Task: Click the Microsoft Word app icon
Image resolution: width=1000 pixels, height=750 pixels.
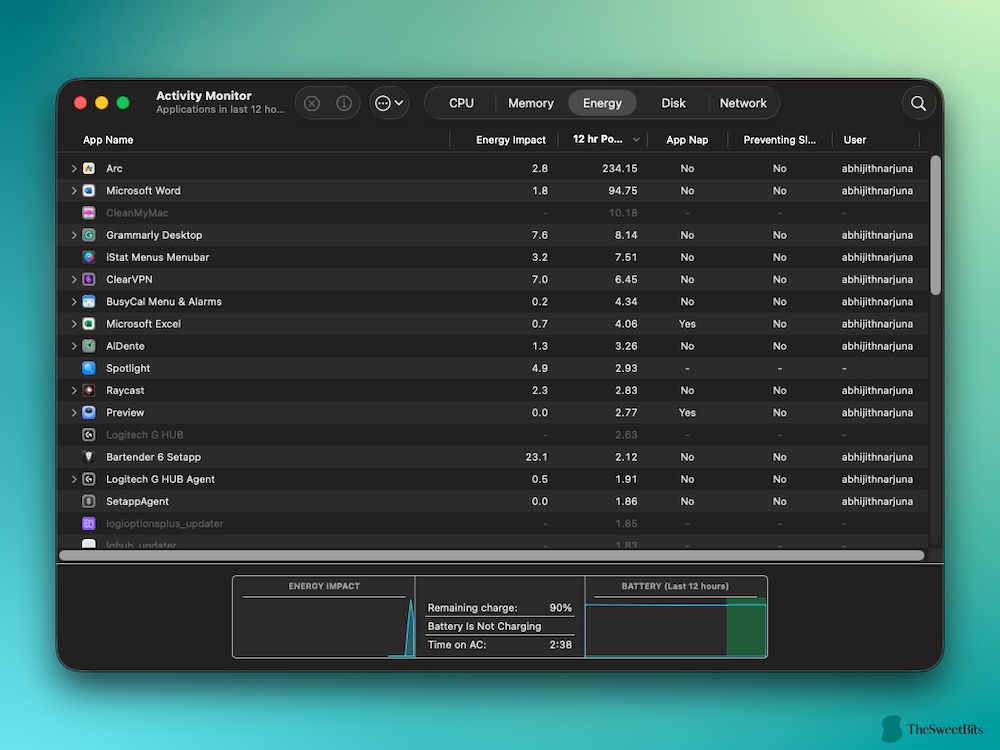Action: pyautogui.click(x=89, y=191)
